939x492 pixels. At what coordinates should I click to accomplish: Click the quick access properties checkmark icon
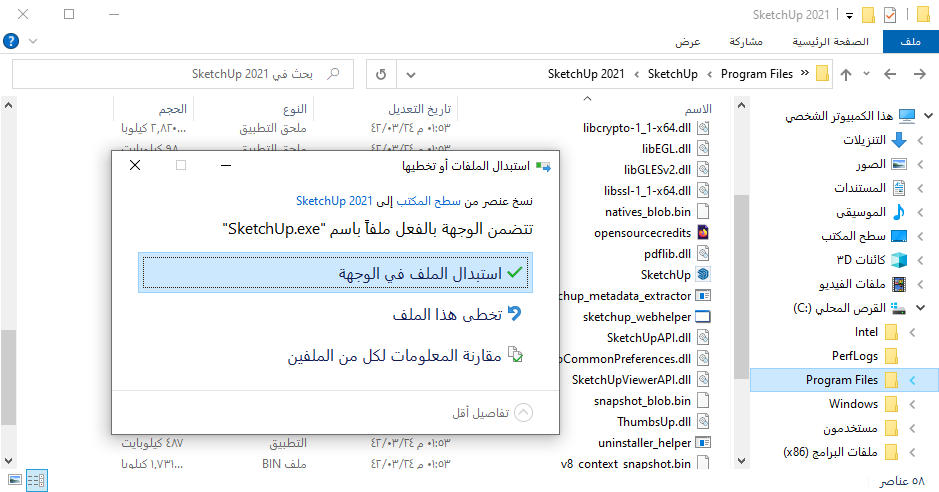pyautogui.click(x=890, y=14)
